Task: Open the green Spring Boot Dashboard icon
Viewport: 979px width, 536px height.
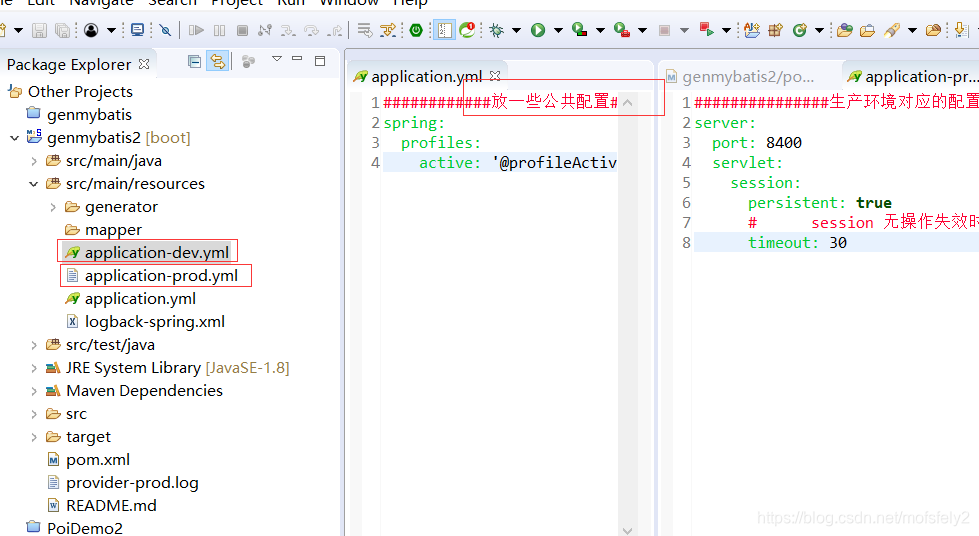Action: click(x=416, y=30)
